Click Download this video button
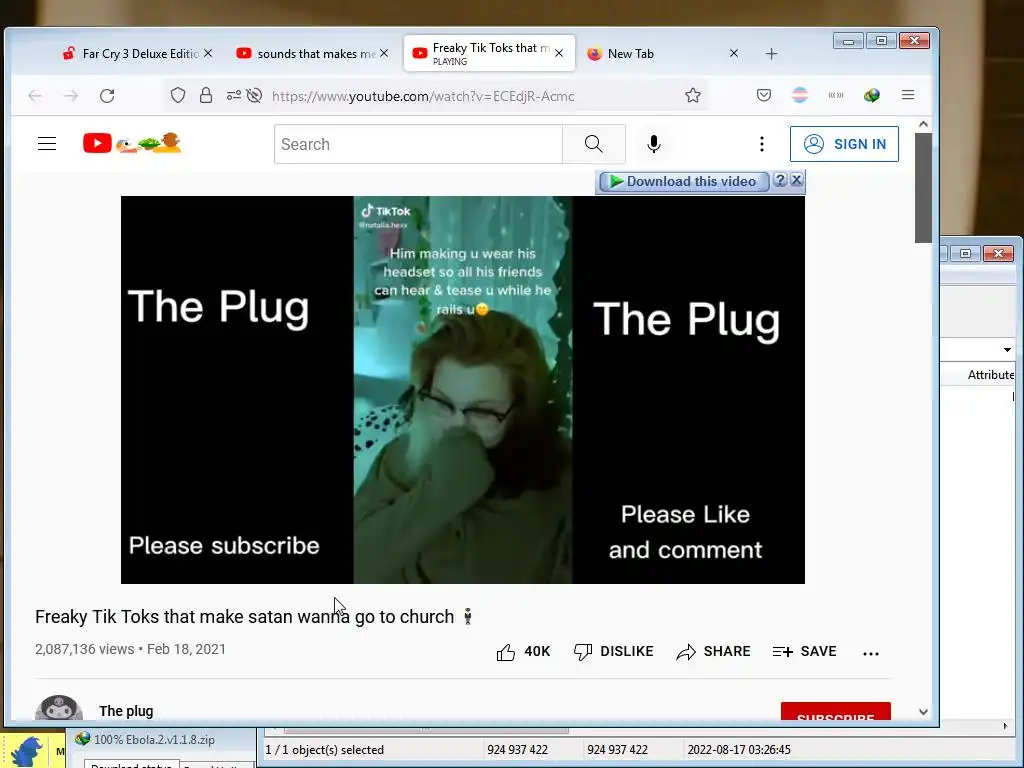The width and height of the screenshot is (1024, 768). (683, 182)
